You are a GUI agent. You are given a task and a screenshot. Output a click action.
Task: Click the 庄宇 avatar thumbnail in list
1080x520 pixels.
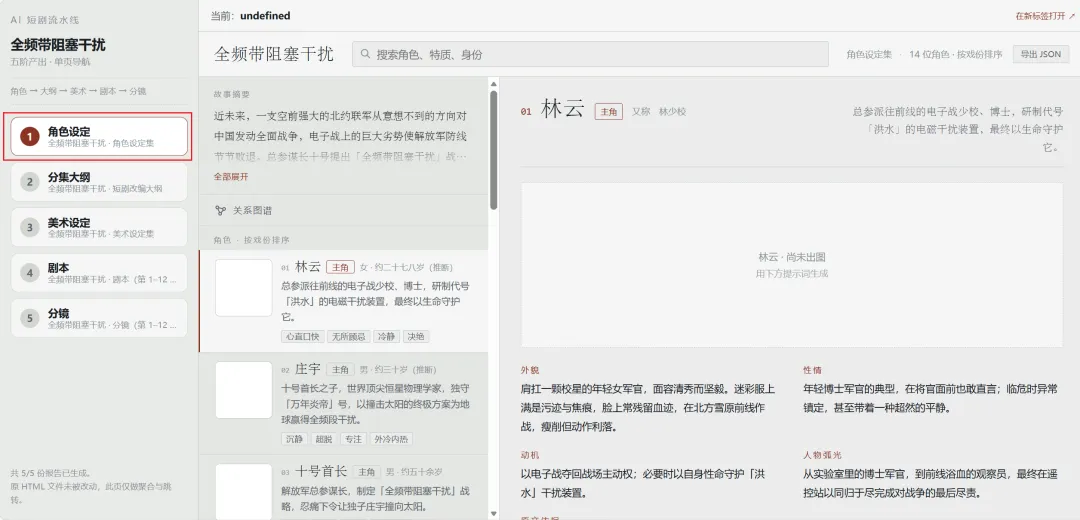click(244, 390)
